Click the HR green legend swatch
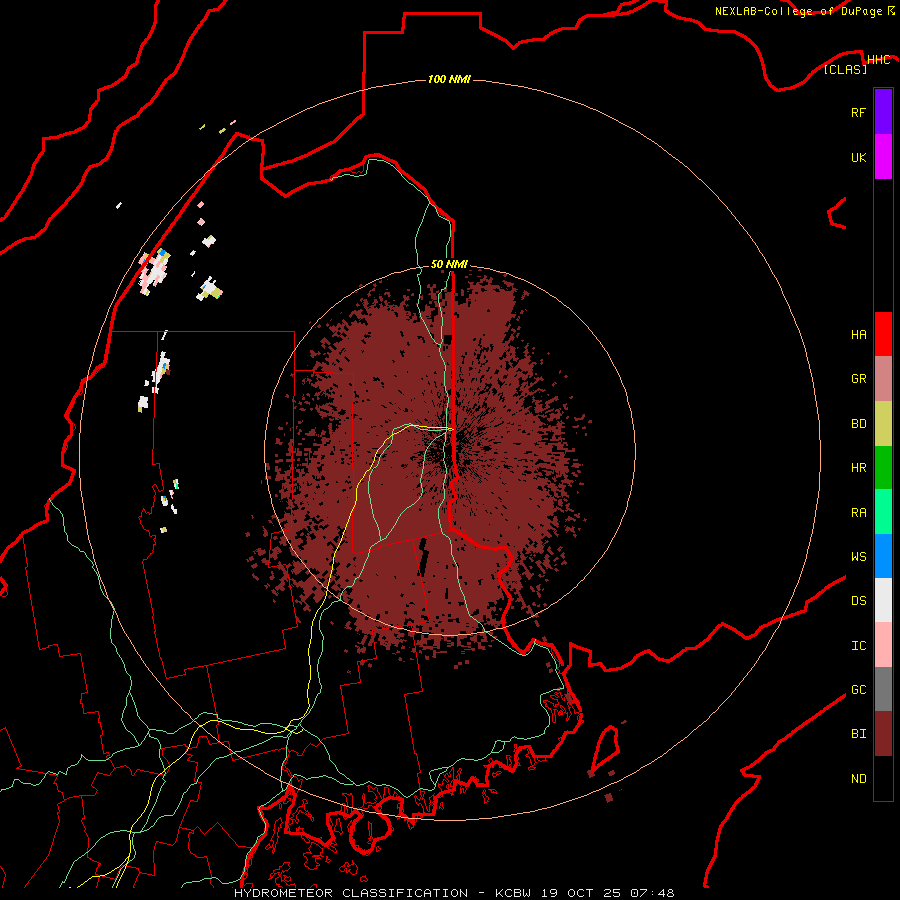 883,468
